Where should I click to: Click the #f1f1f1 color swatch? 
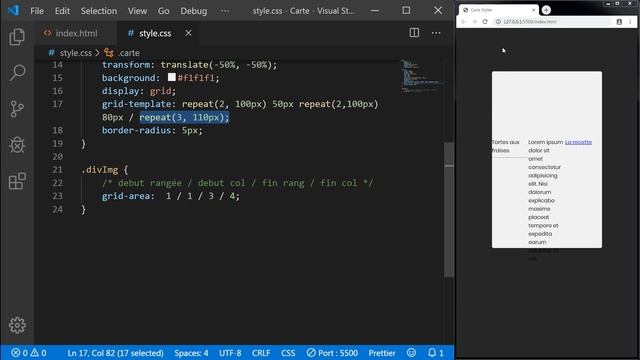(x=172, y=77)
